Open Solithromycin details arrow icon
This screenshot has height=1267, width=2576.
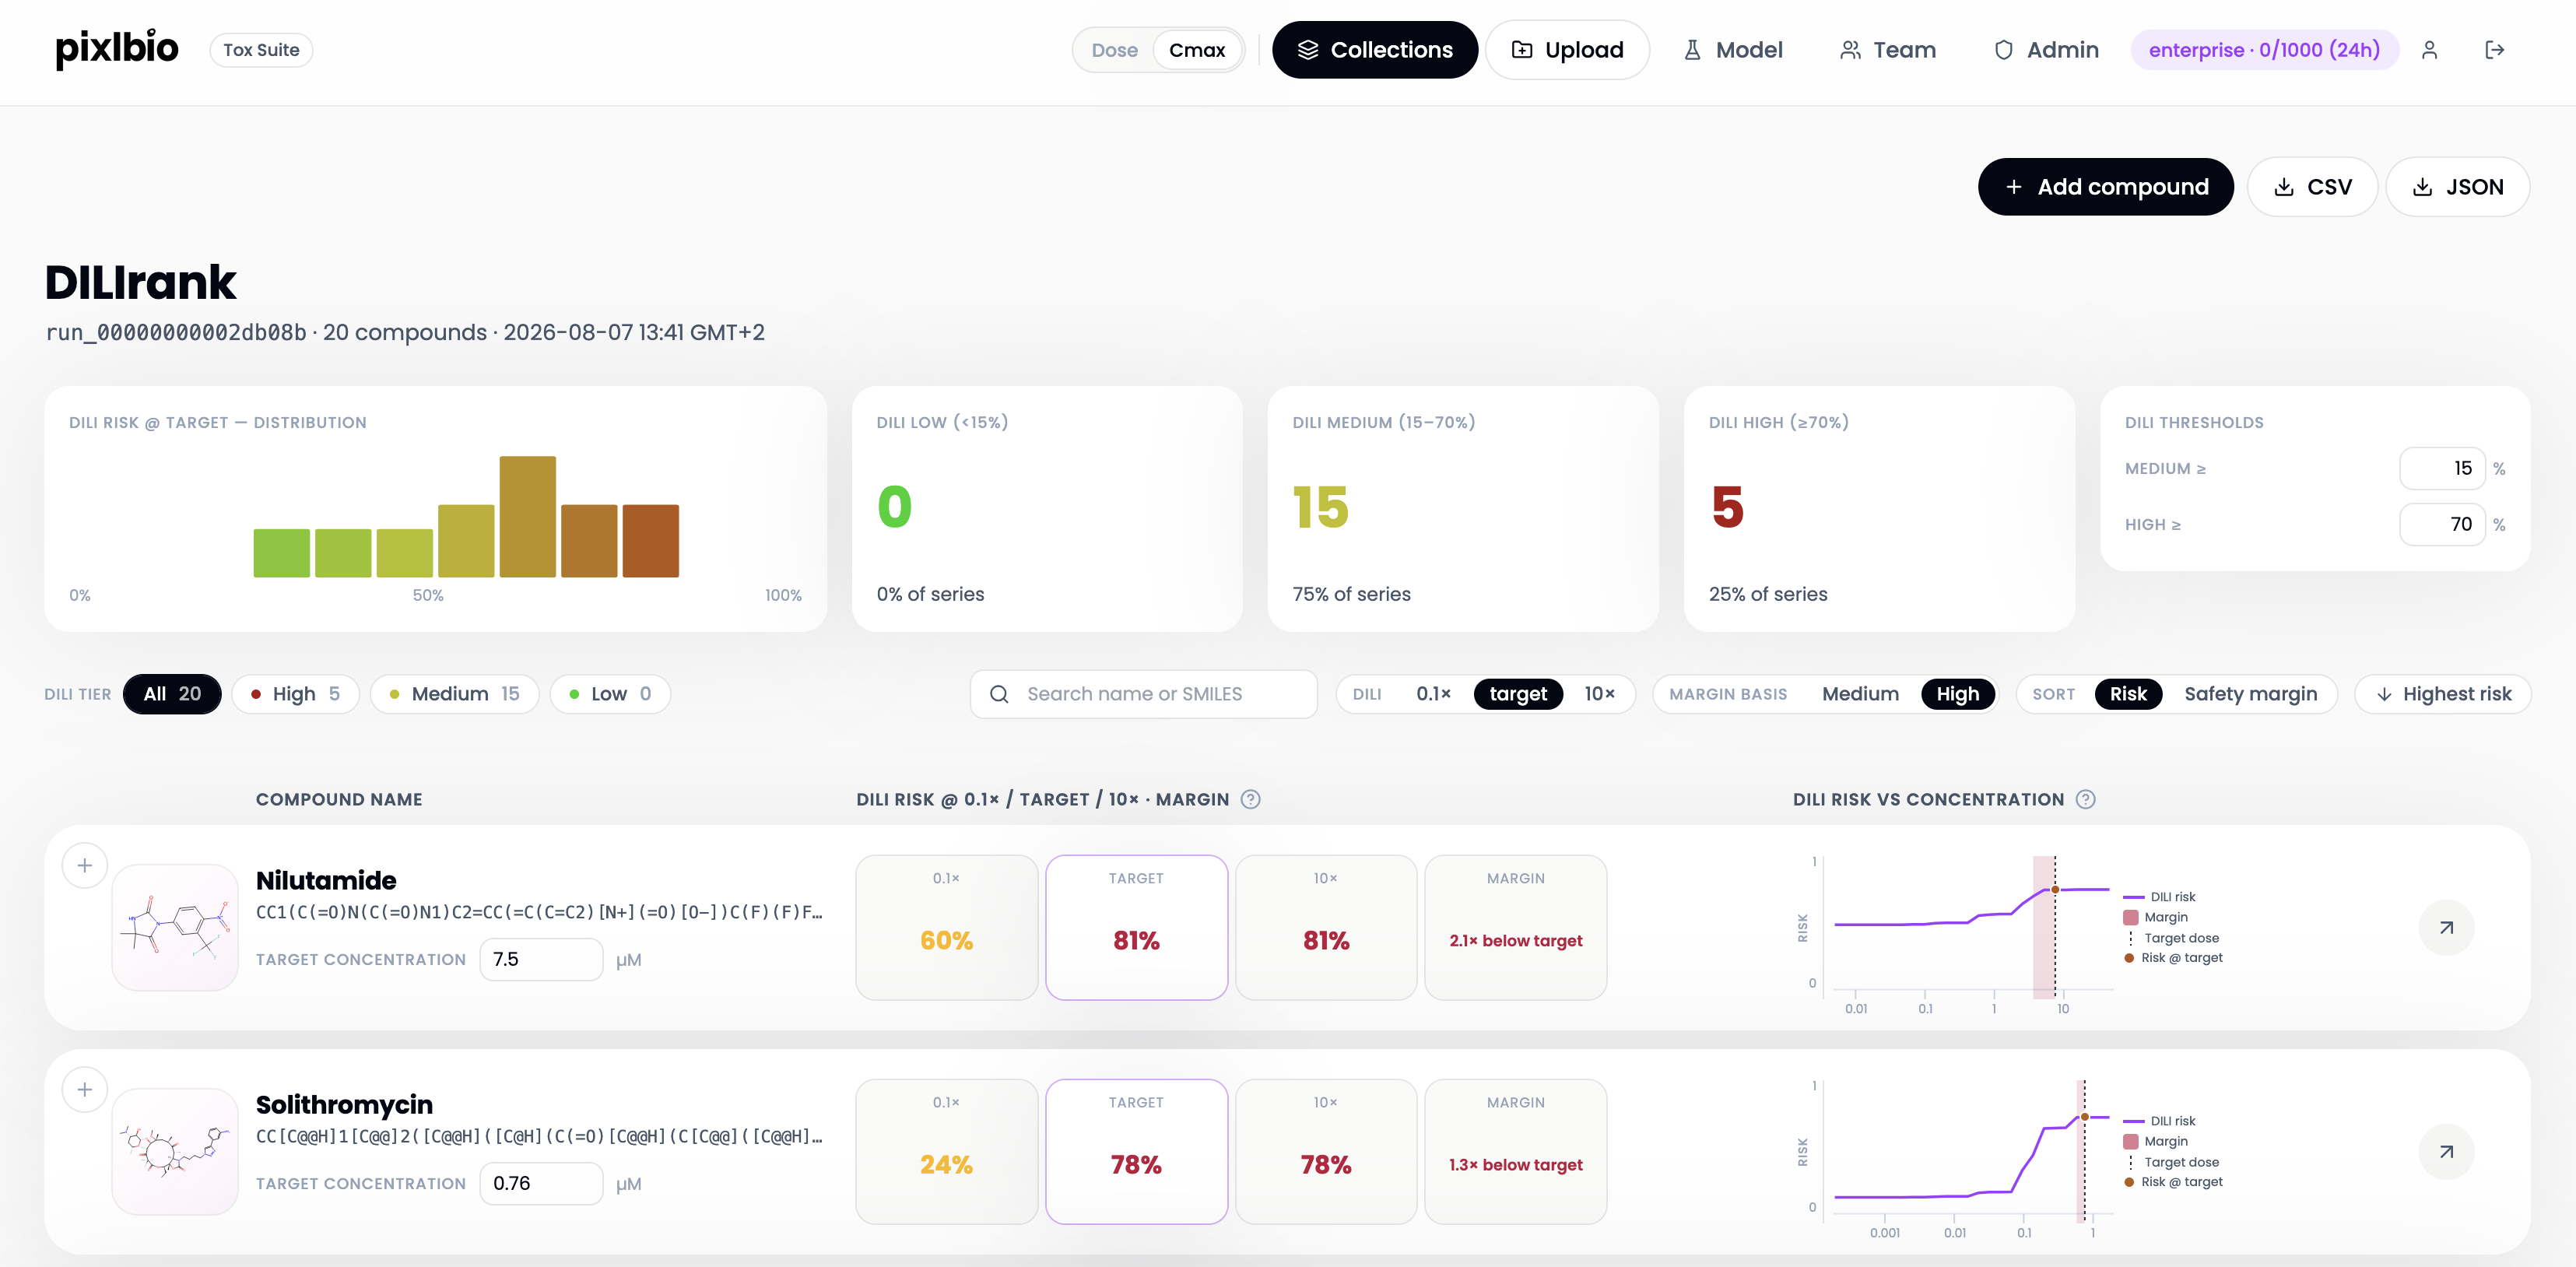click(2446, 1152)
